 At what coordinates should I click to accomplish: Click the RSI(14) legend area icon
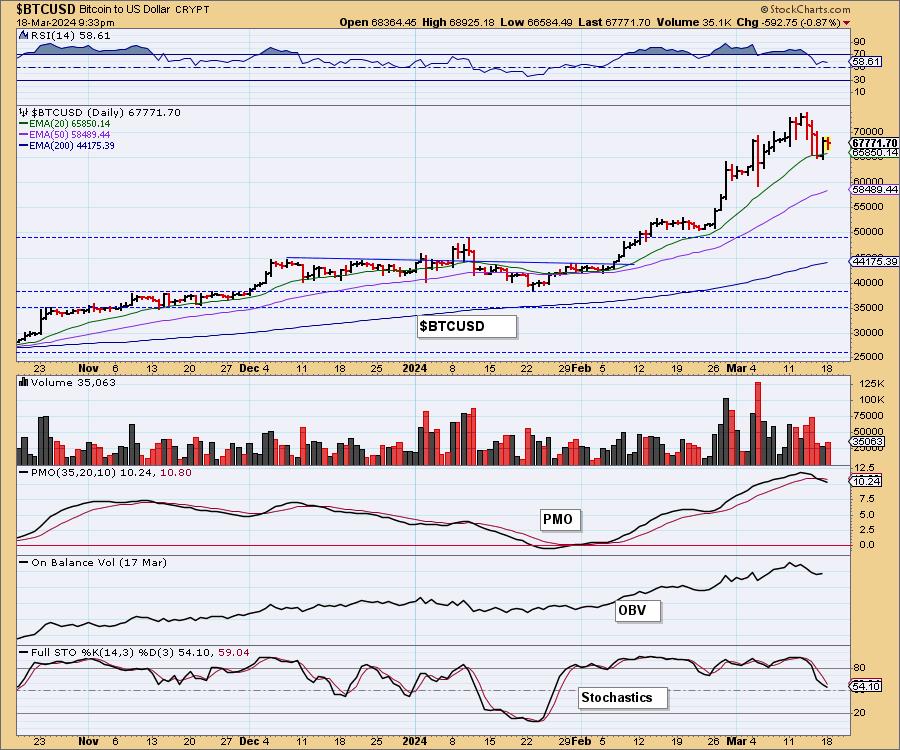[23, 35]
